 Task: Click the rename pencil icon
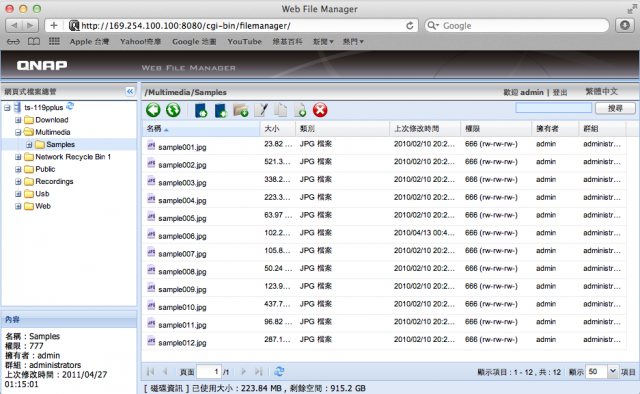[x=261, y=110]
